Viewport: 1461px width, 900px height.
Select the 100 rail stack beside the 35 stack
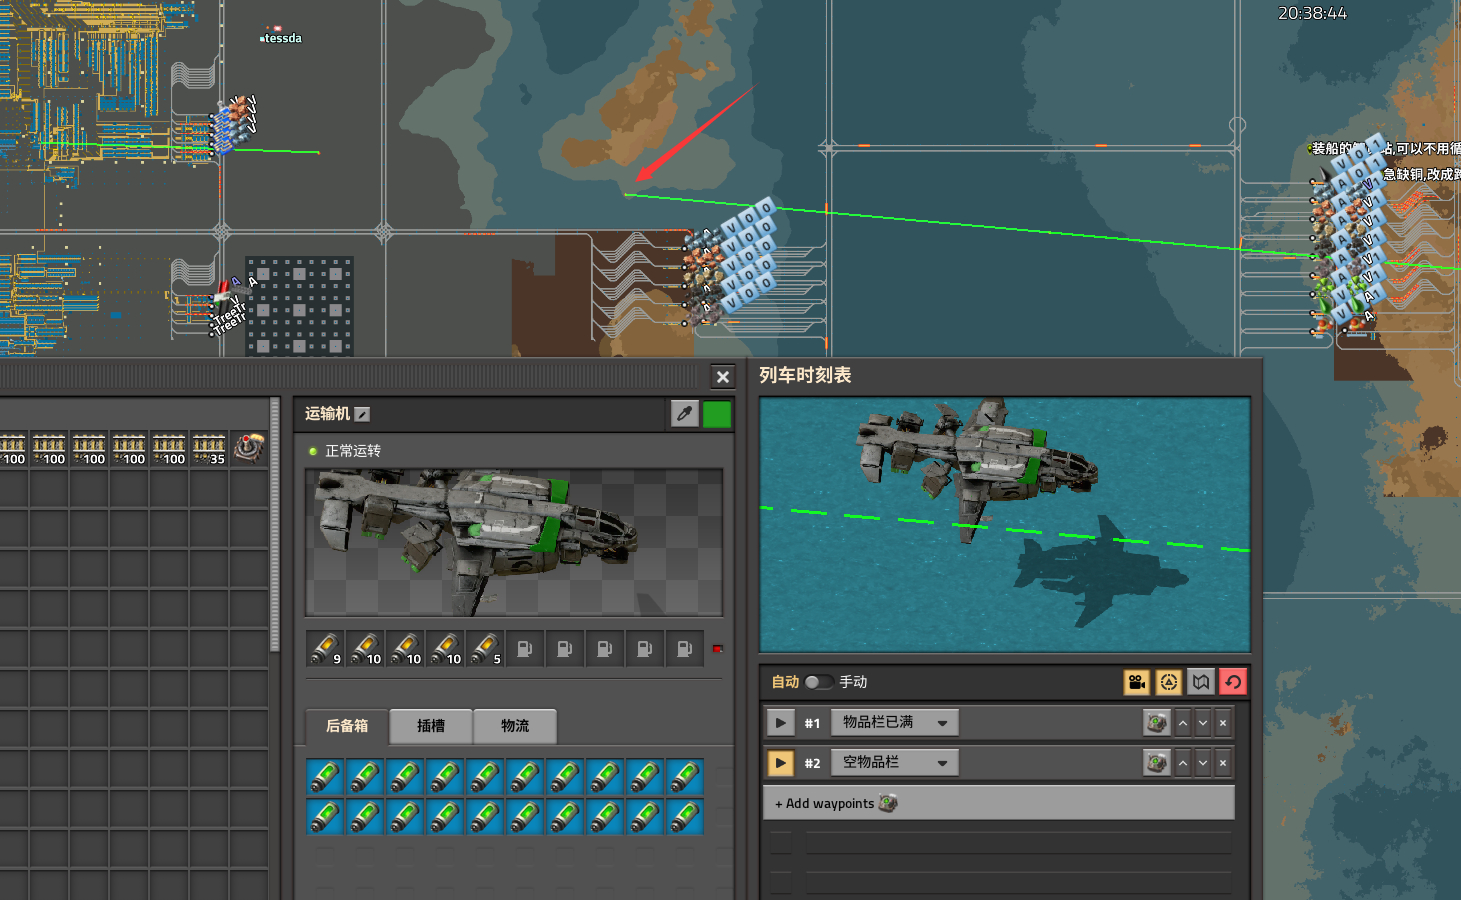169,449
